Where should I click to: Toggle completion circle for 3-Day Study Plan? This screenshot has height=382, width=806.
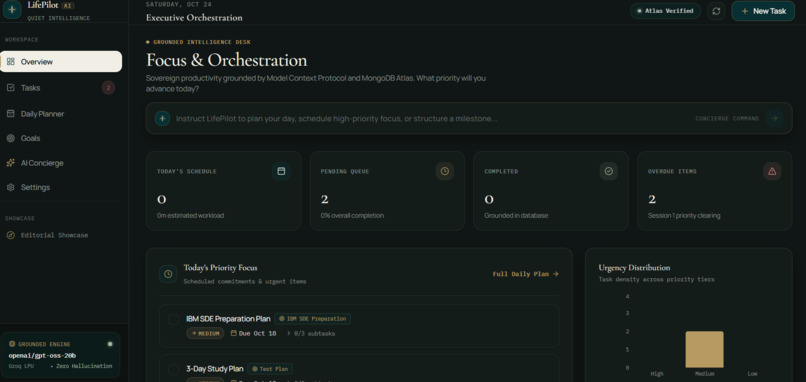point(174,369)
